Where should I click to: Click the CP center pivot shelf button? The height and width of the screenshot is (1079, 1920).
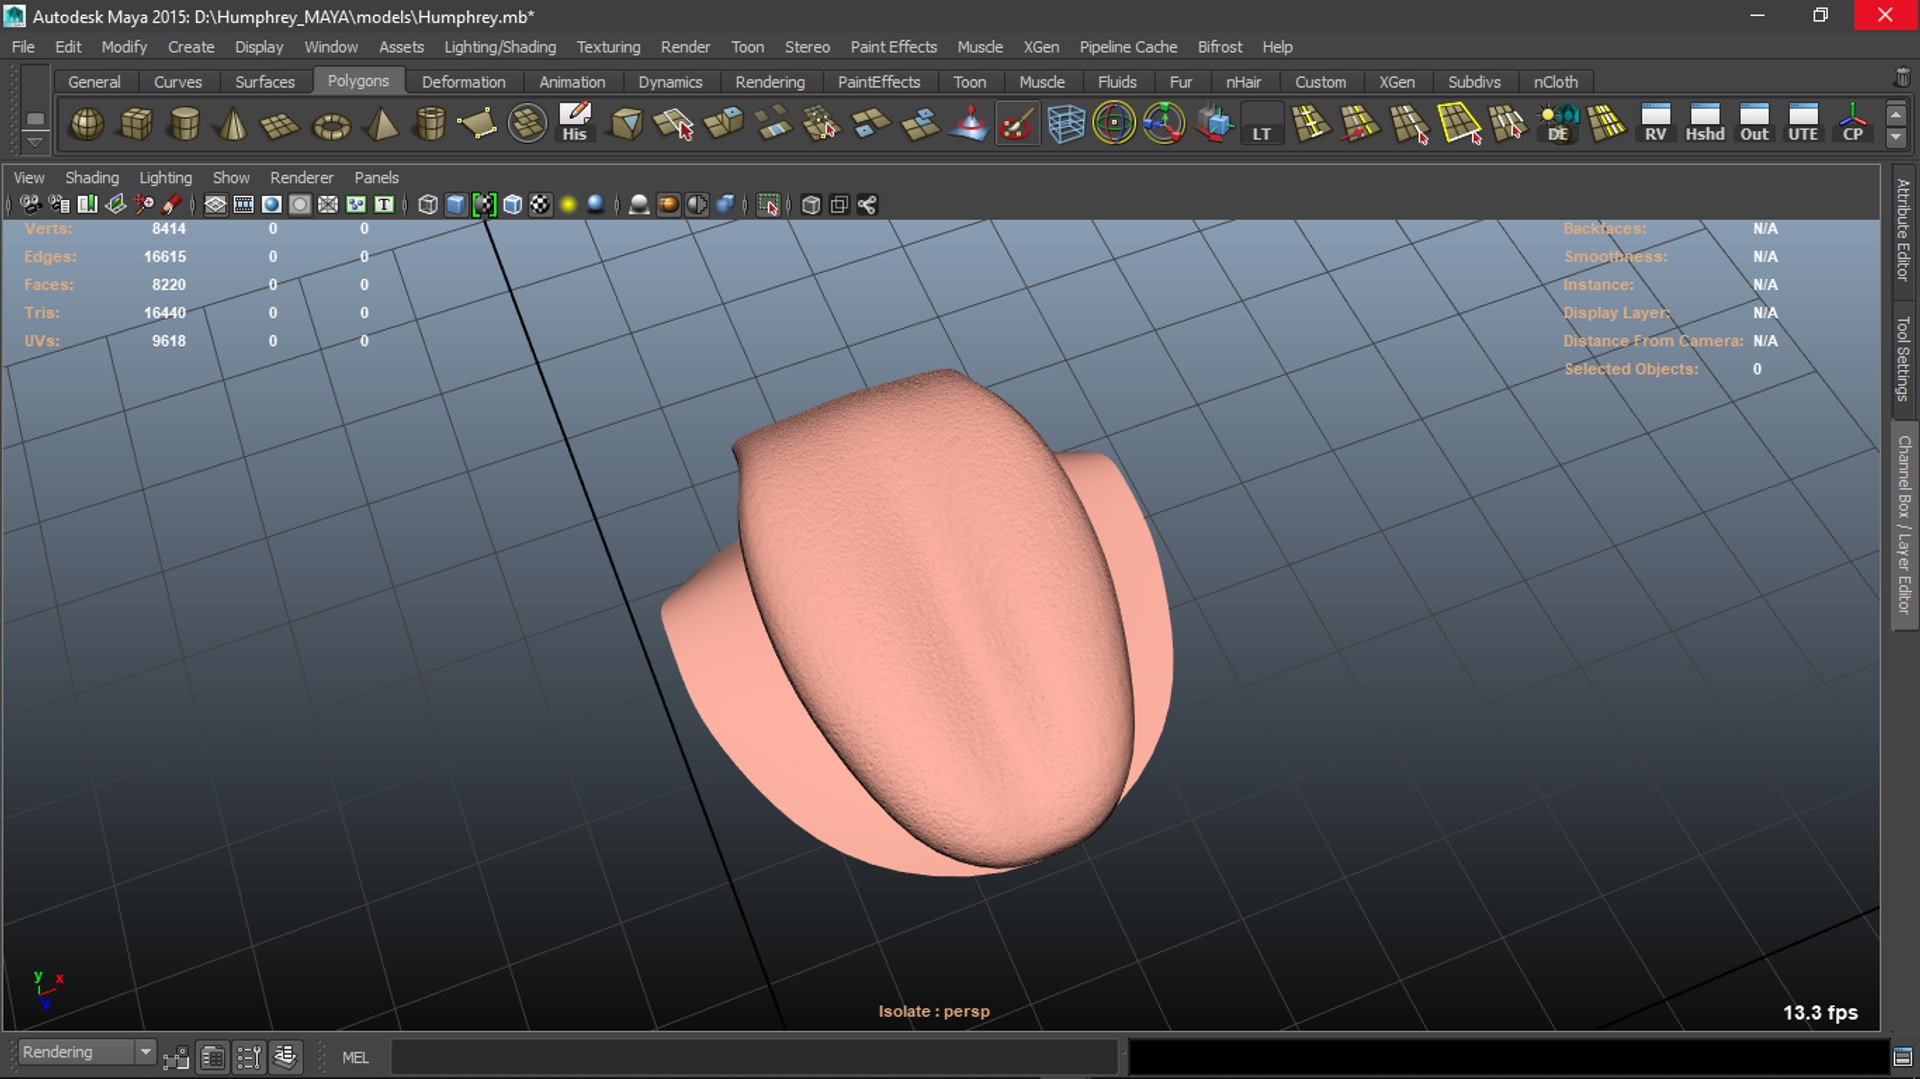[1853, 124]
